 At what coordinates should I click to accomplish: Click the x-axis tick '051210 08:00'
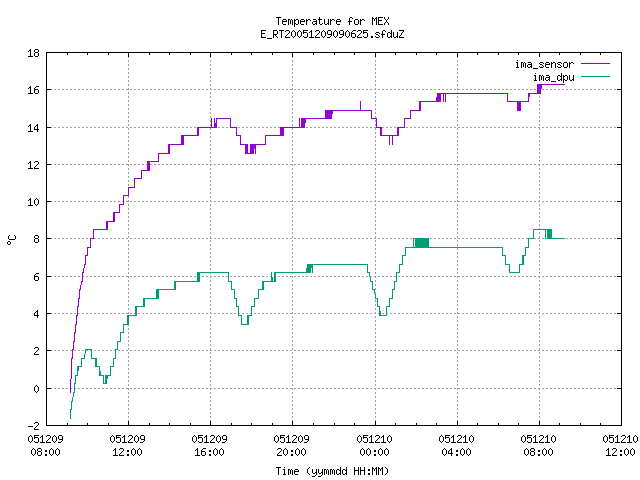click(x=538, y=446)
